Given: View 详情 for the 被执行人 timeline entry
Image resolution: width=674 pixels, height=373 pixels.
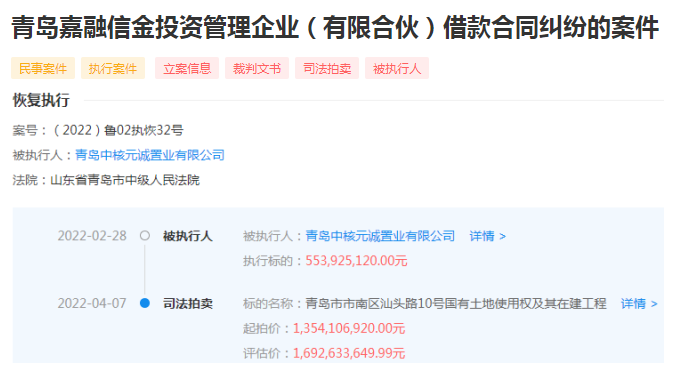Looking at the screenshot, I should [x=487, y=236].
